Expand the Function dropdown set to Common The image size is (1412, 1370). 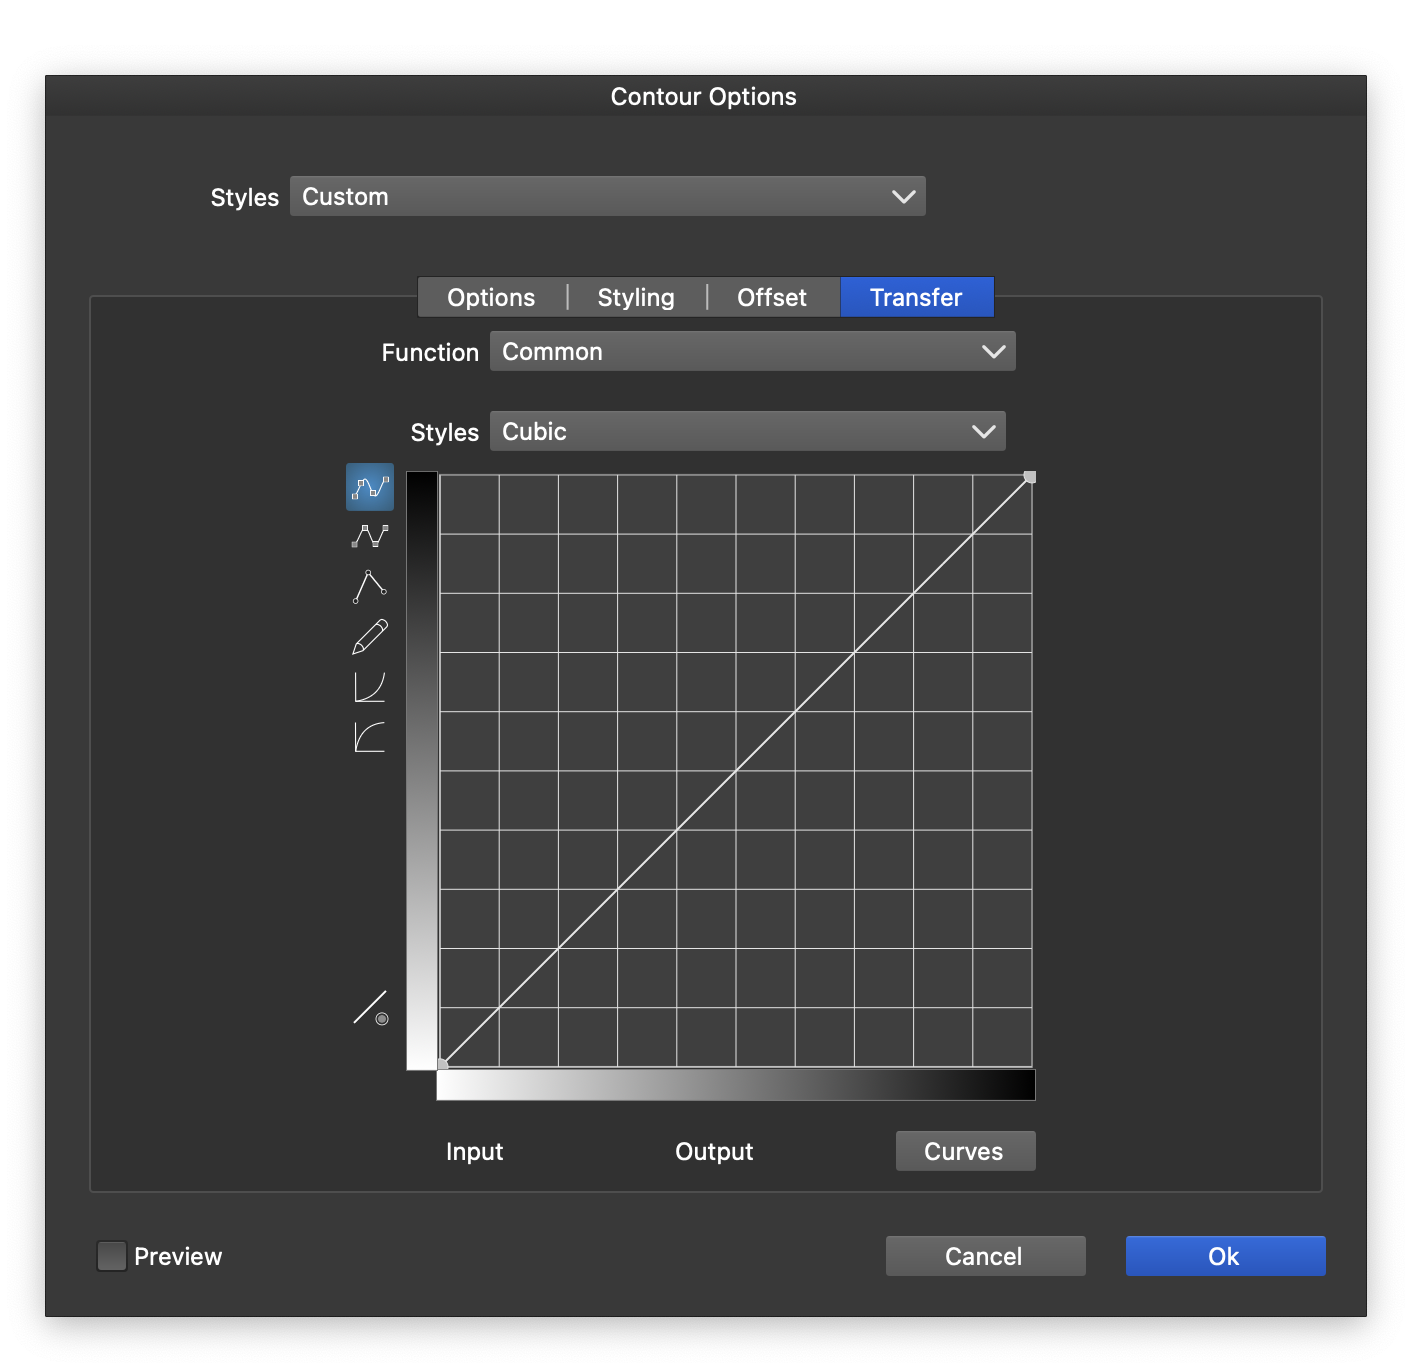752,352
